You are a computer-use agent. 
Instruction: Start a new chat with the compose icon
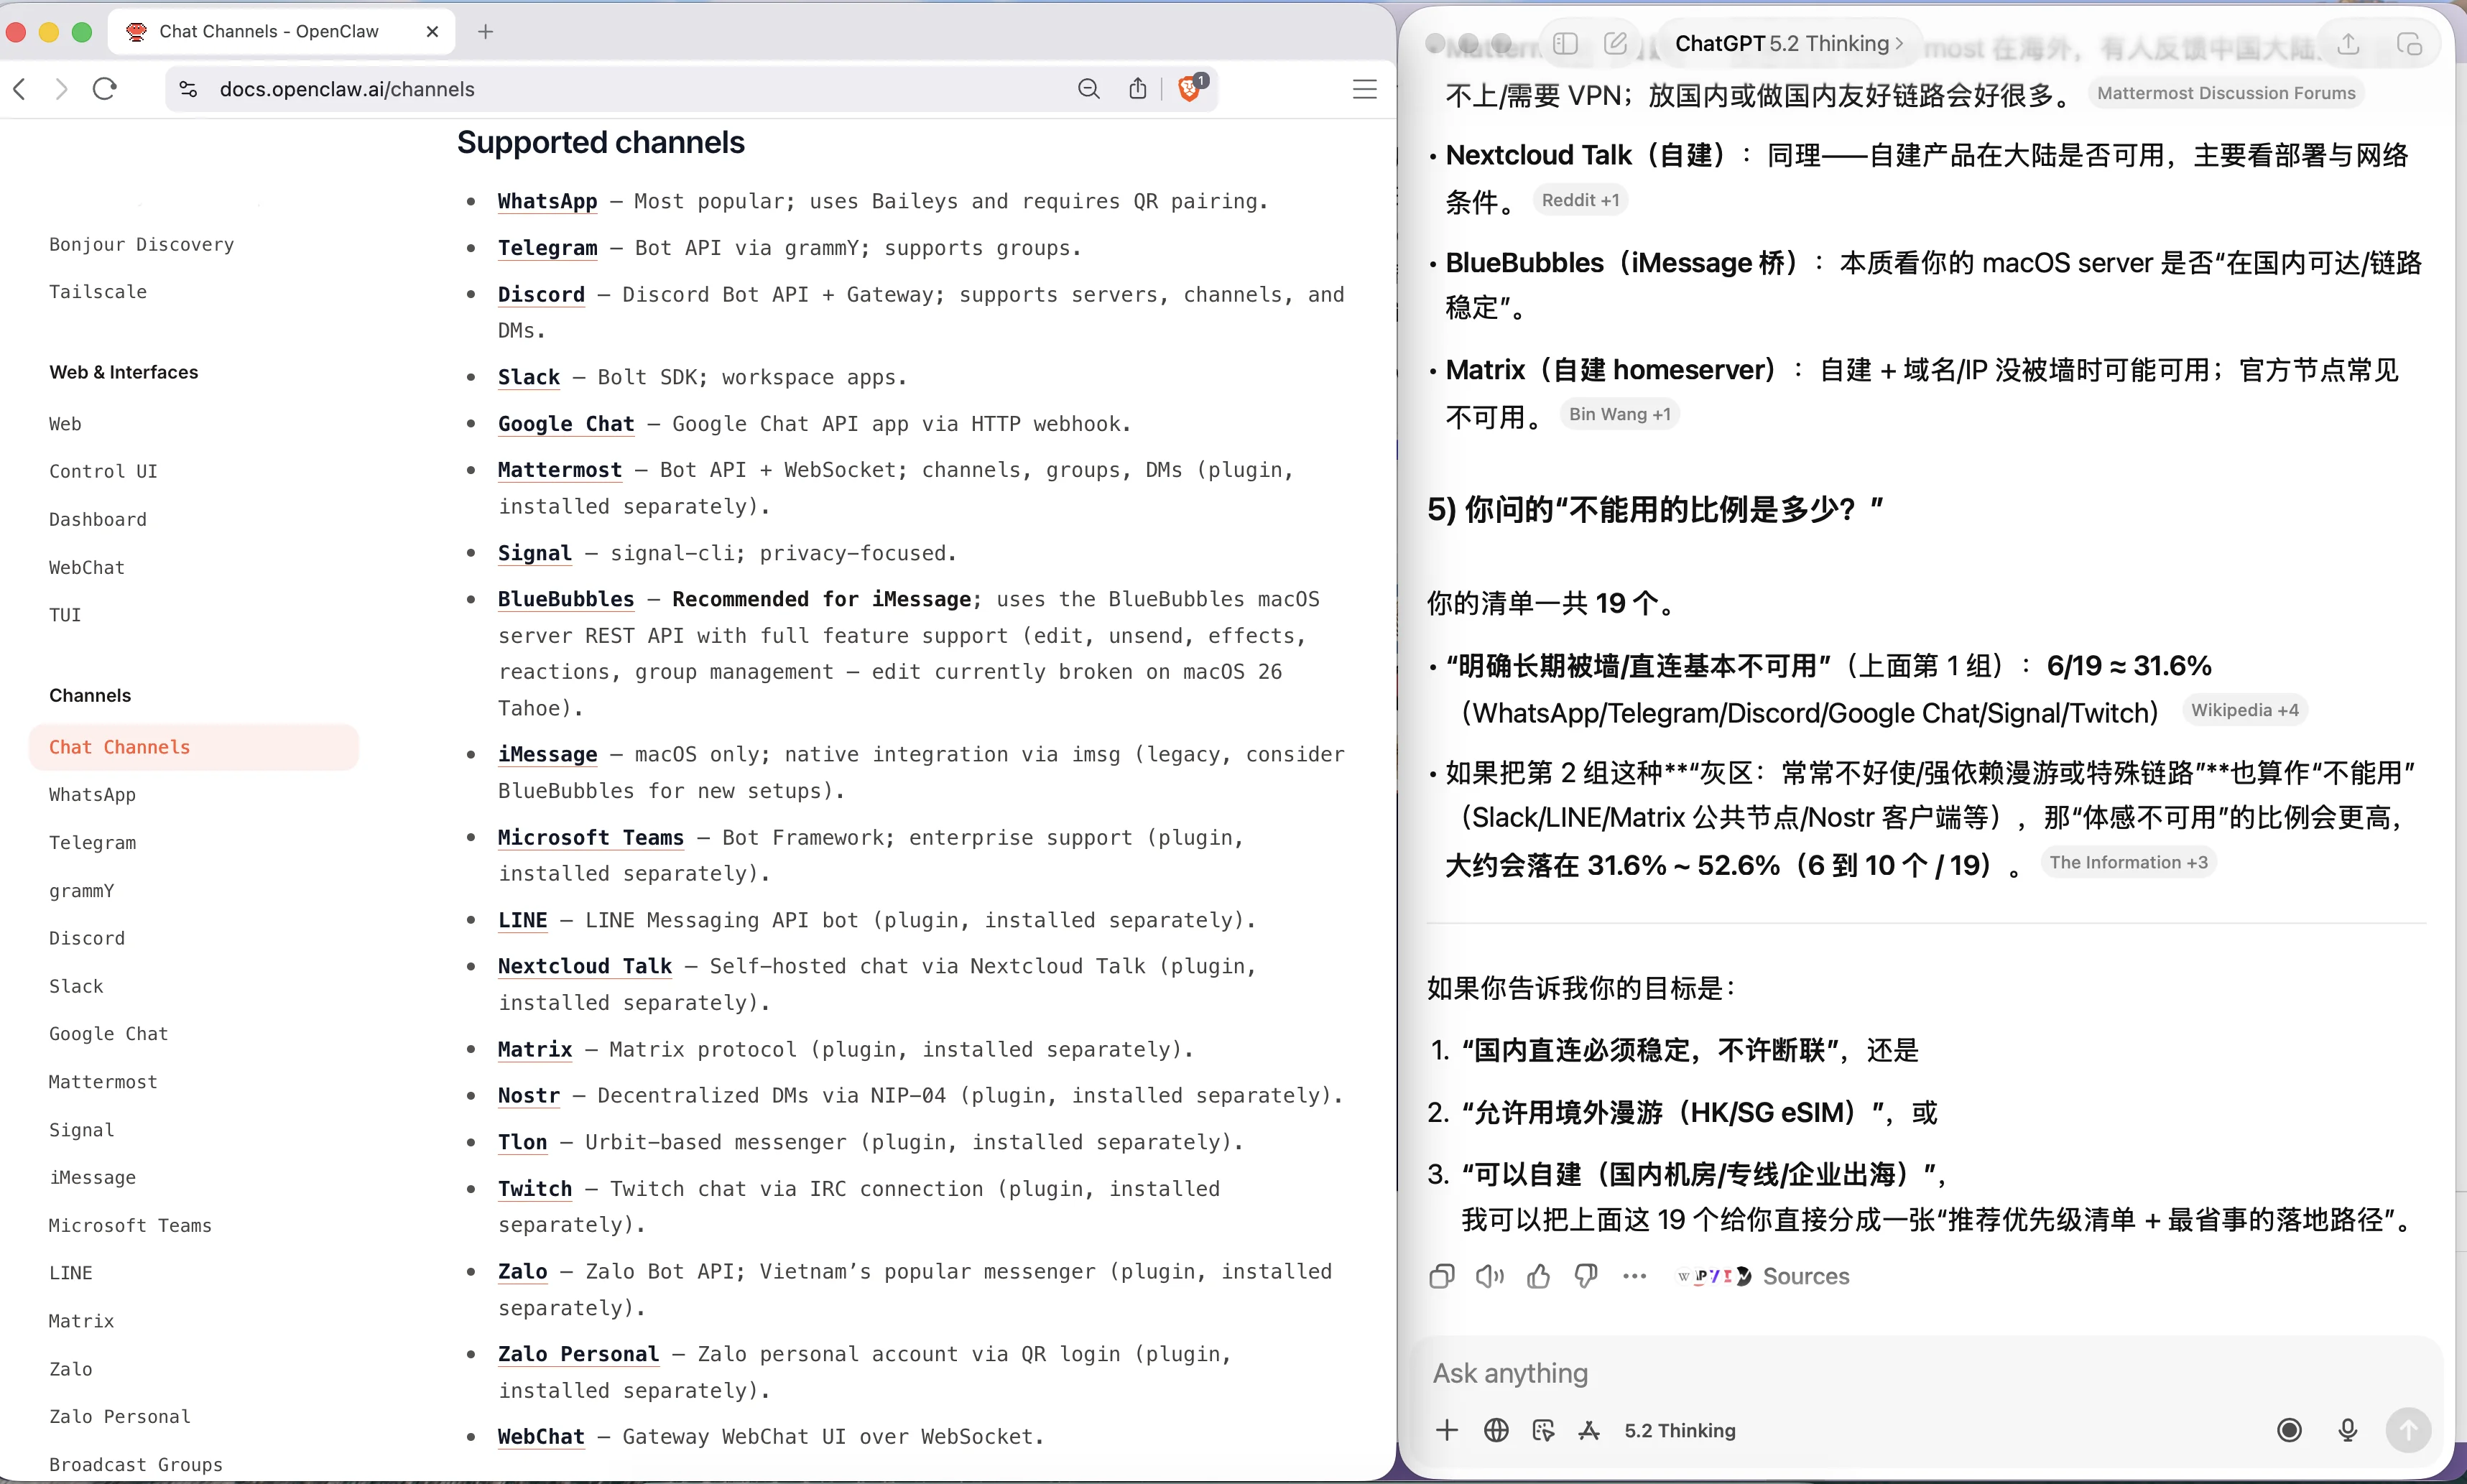pyautogui.click(x=1616, y=43)
